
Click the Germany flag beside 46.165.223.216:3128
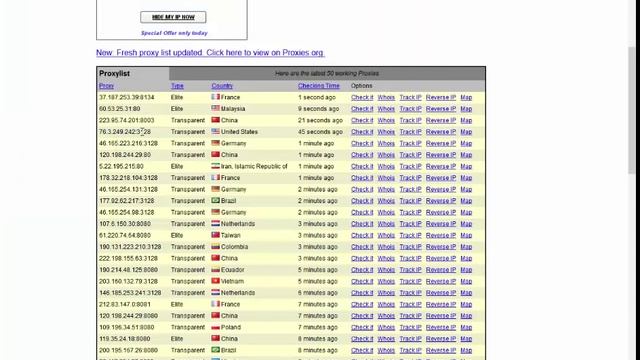click(x=216, y=143)
